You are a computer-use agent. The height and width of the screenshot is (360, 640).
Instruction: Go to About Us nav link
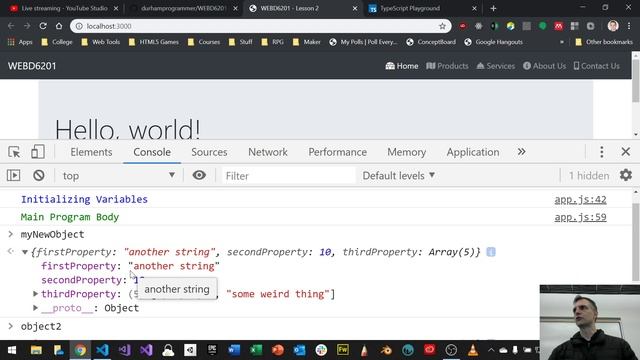[x=544, y=66]
